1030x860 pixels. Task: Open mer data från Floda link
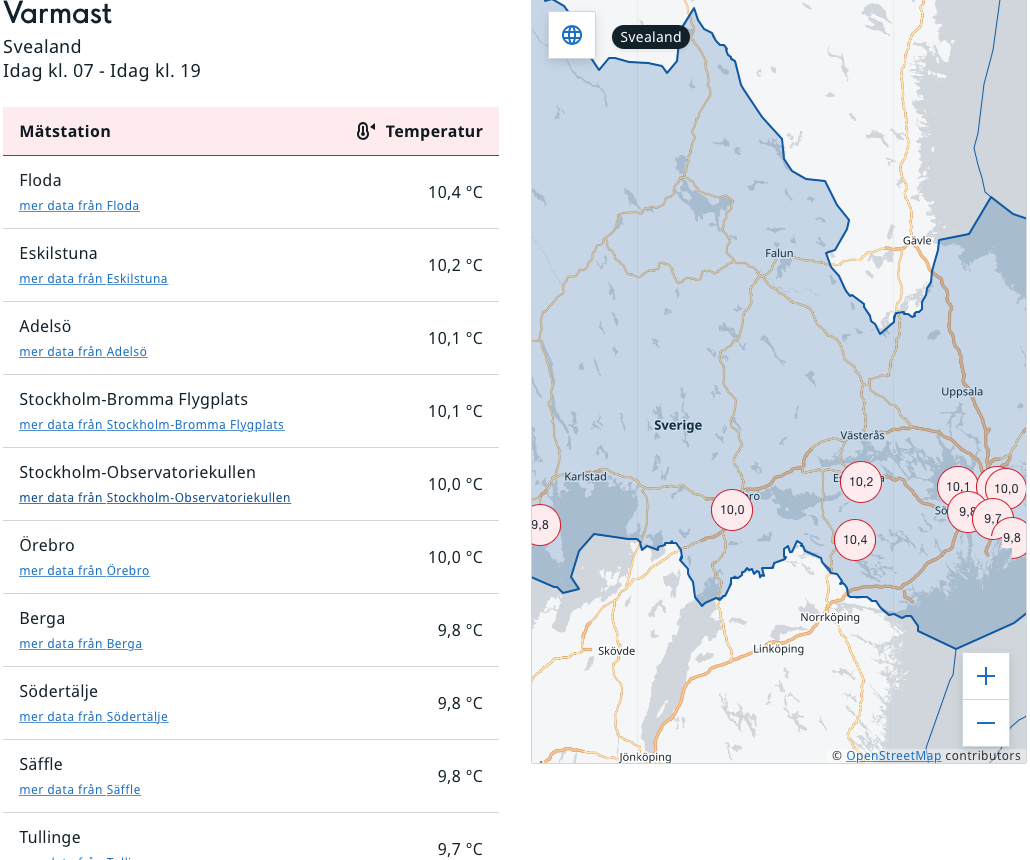(x=79, y=206)
